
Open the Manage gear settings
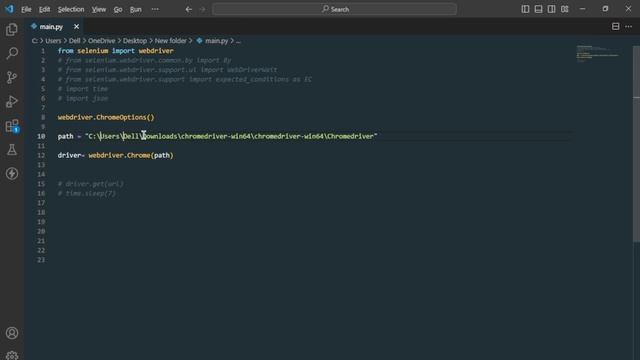(x=12, y=355)
